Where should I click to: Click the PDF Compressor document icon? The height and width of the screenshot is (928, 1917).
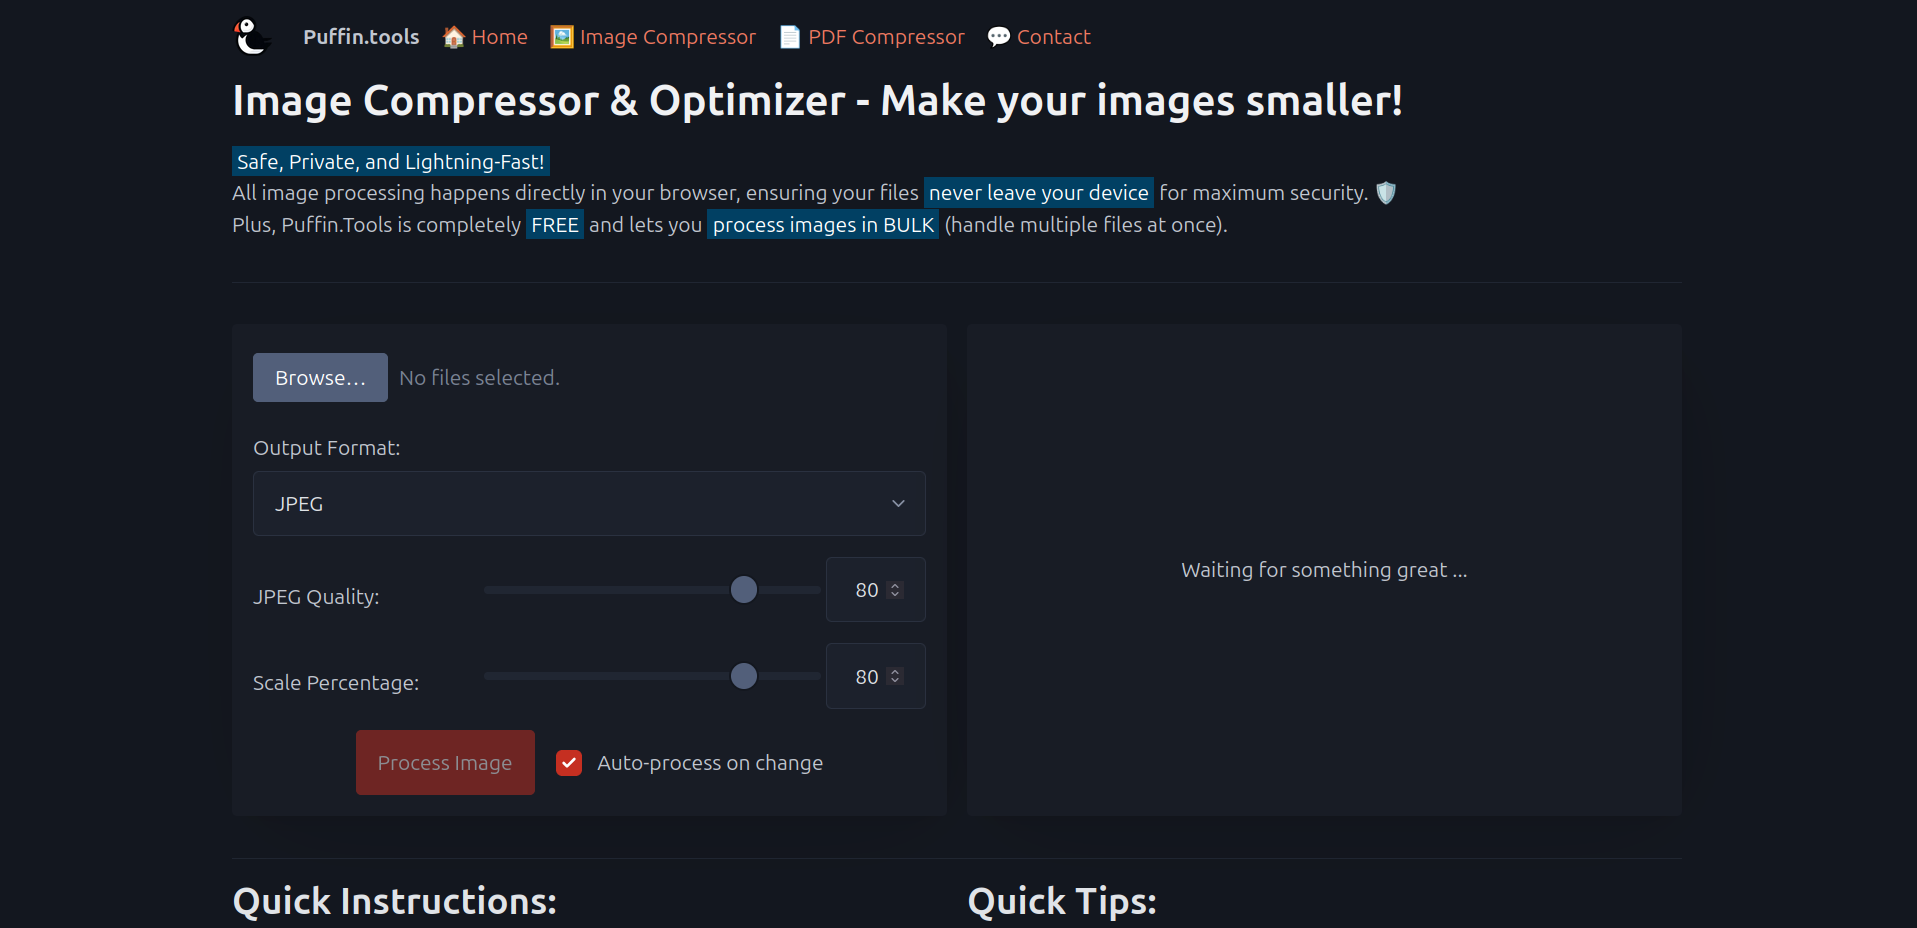tap(789, 36)
